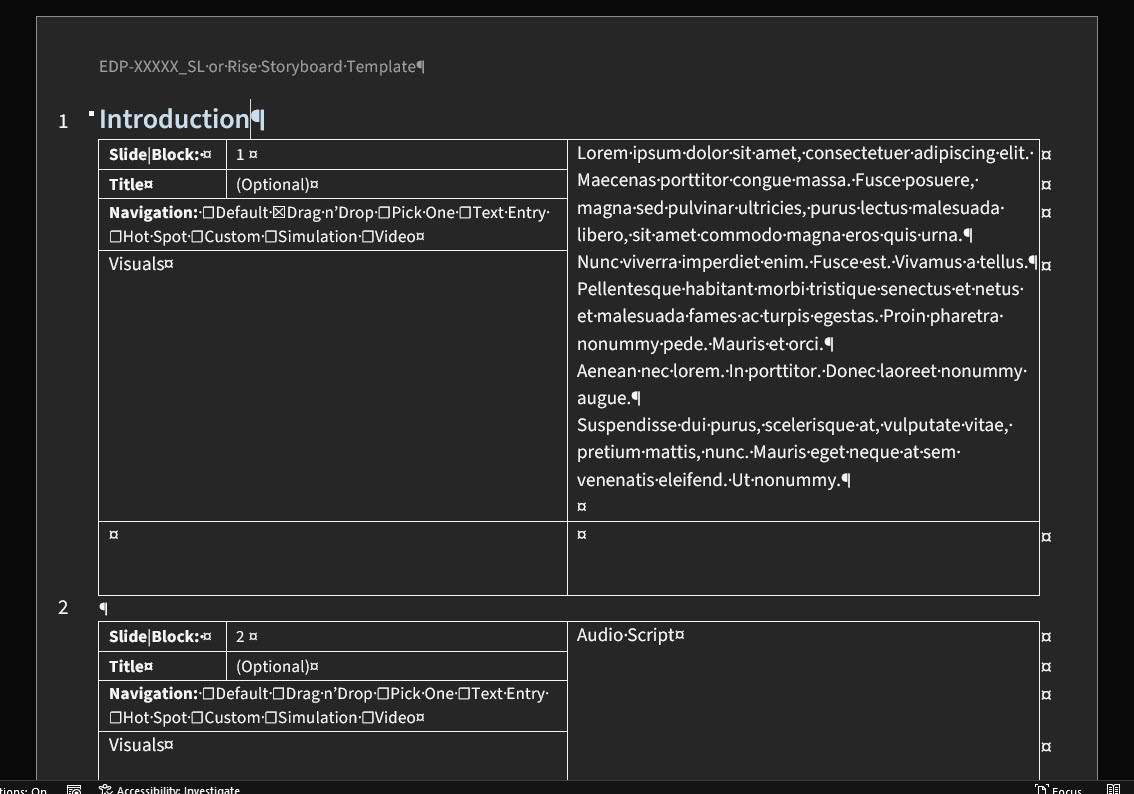The image size is (1134, 794).
Task: Check Pick One in slide 2 Navigation
Action: 383,693
